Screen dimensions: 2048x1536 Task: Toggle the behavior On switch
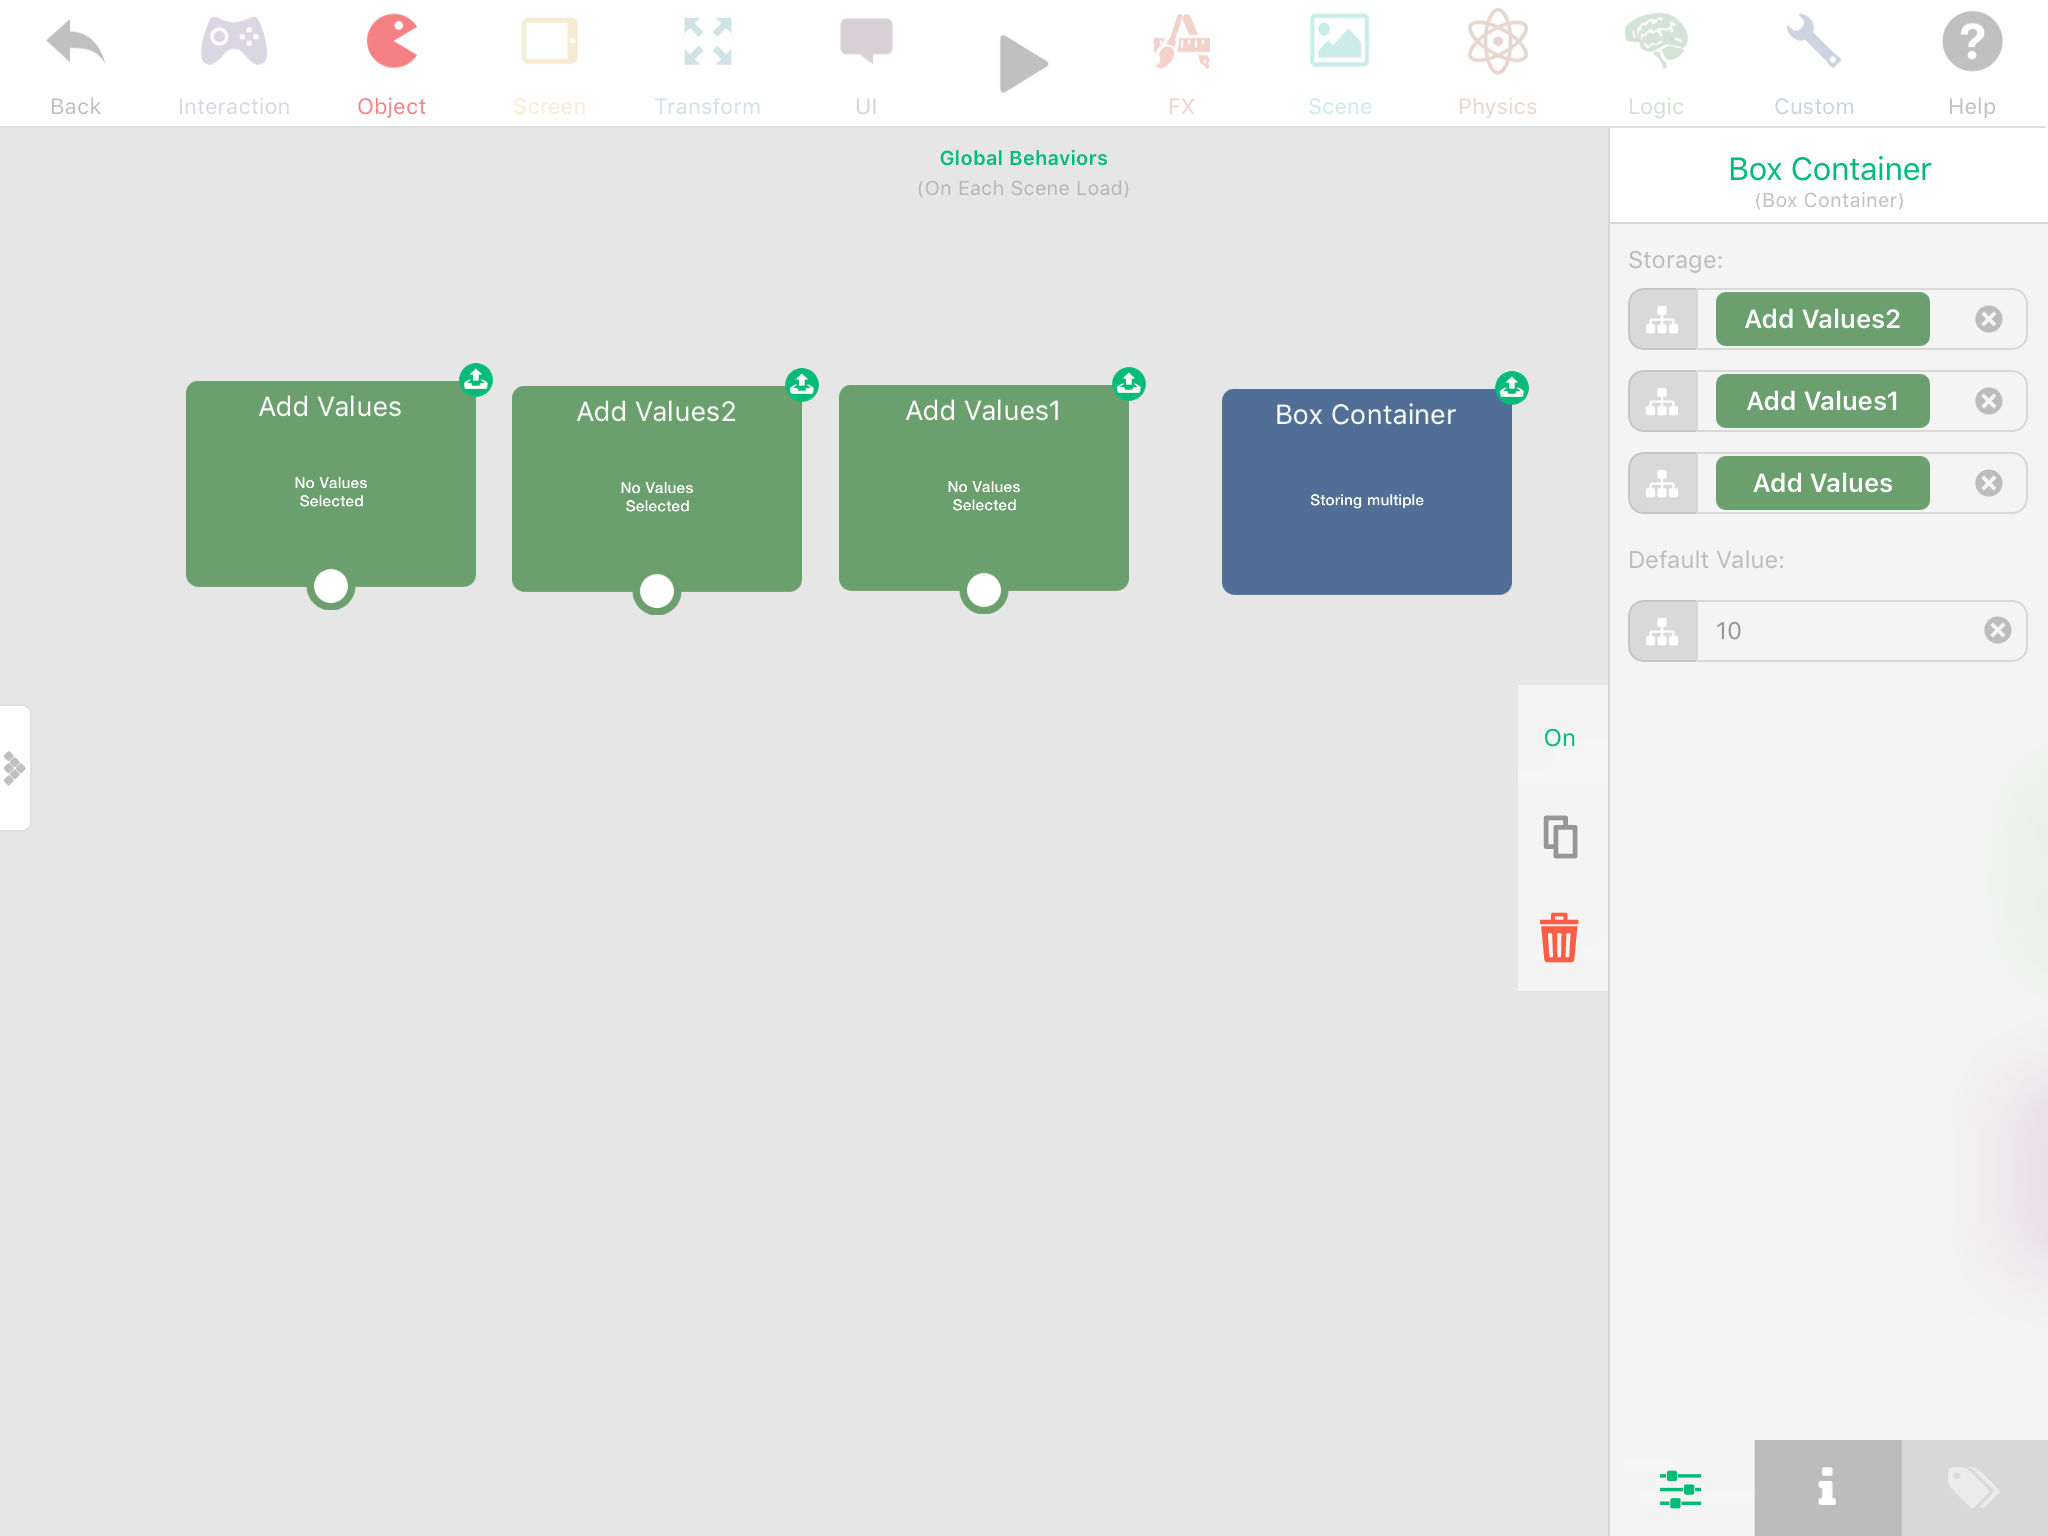point(1559,738)
